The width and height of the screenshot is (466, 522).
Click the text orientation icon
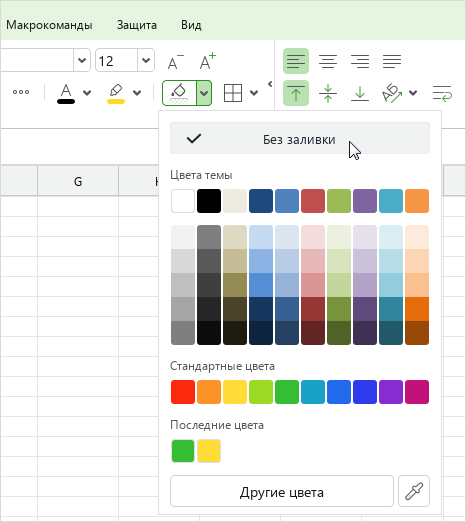(x=392, y=93)
